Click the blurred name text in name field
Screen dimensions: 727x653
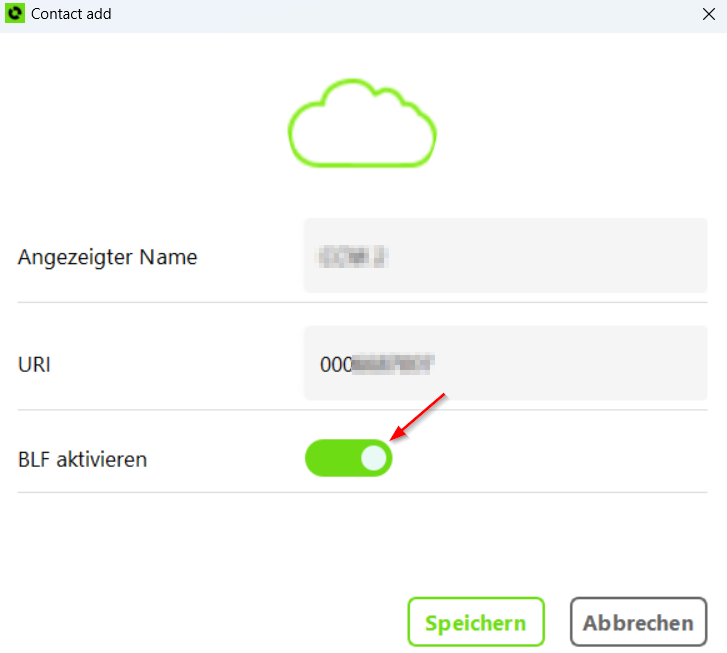[x=352, y=257]
